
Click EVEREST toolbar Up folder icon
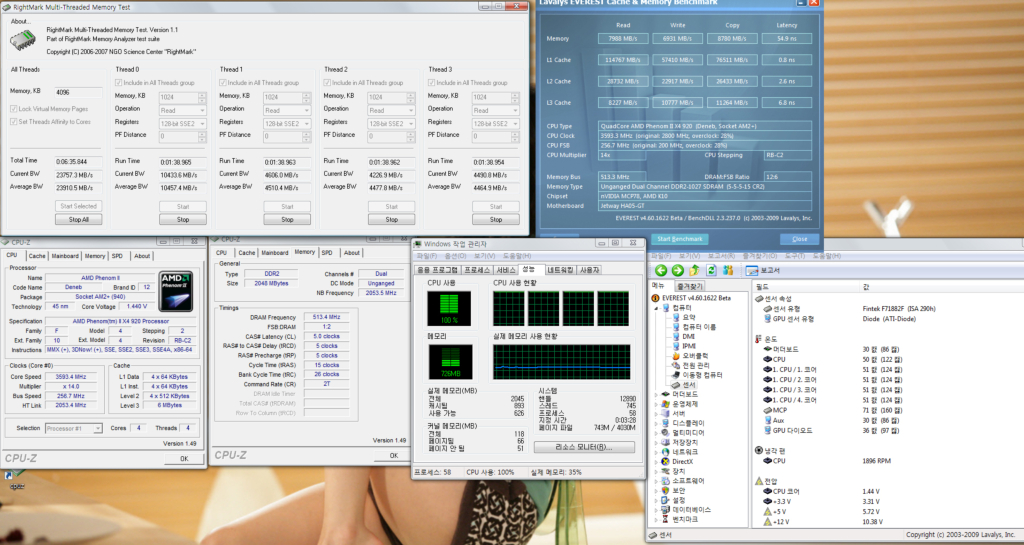694,270
